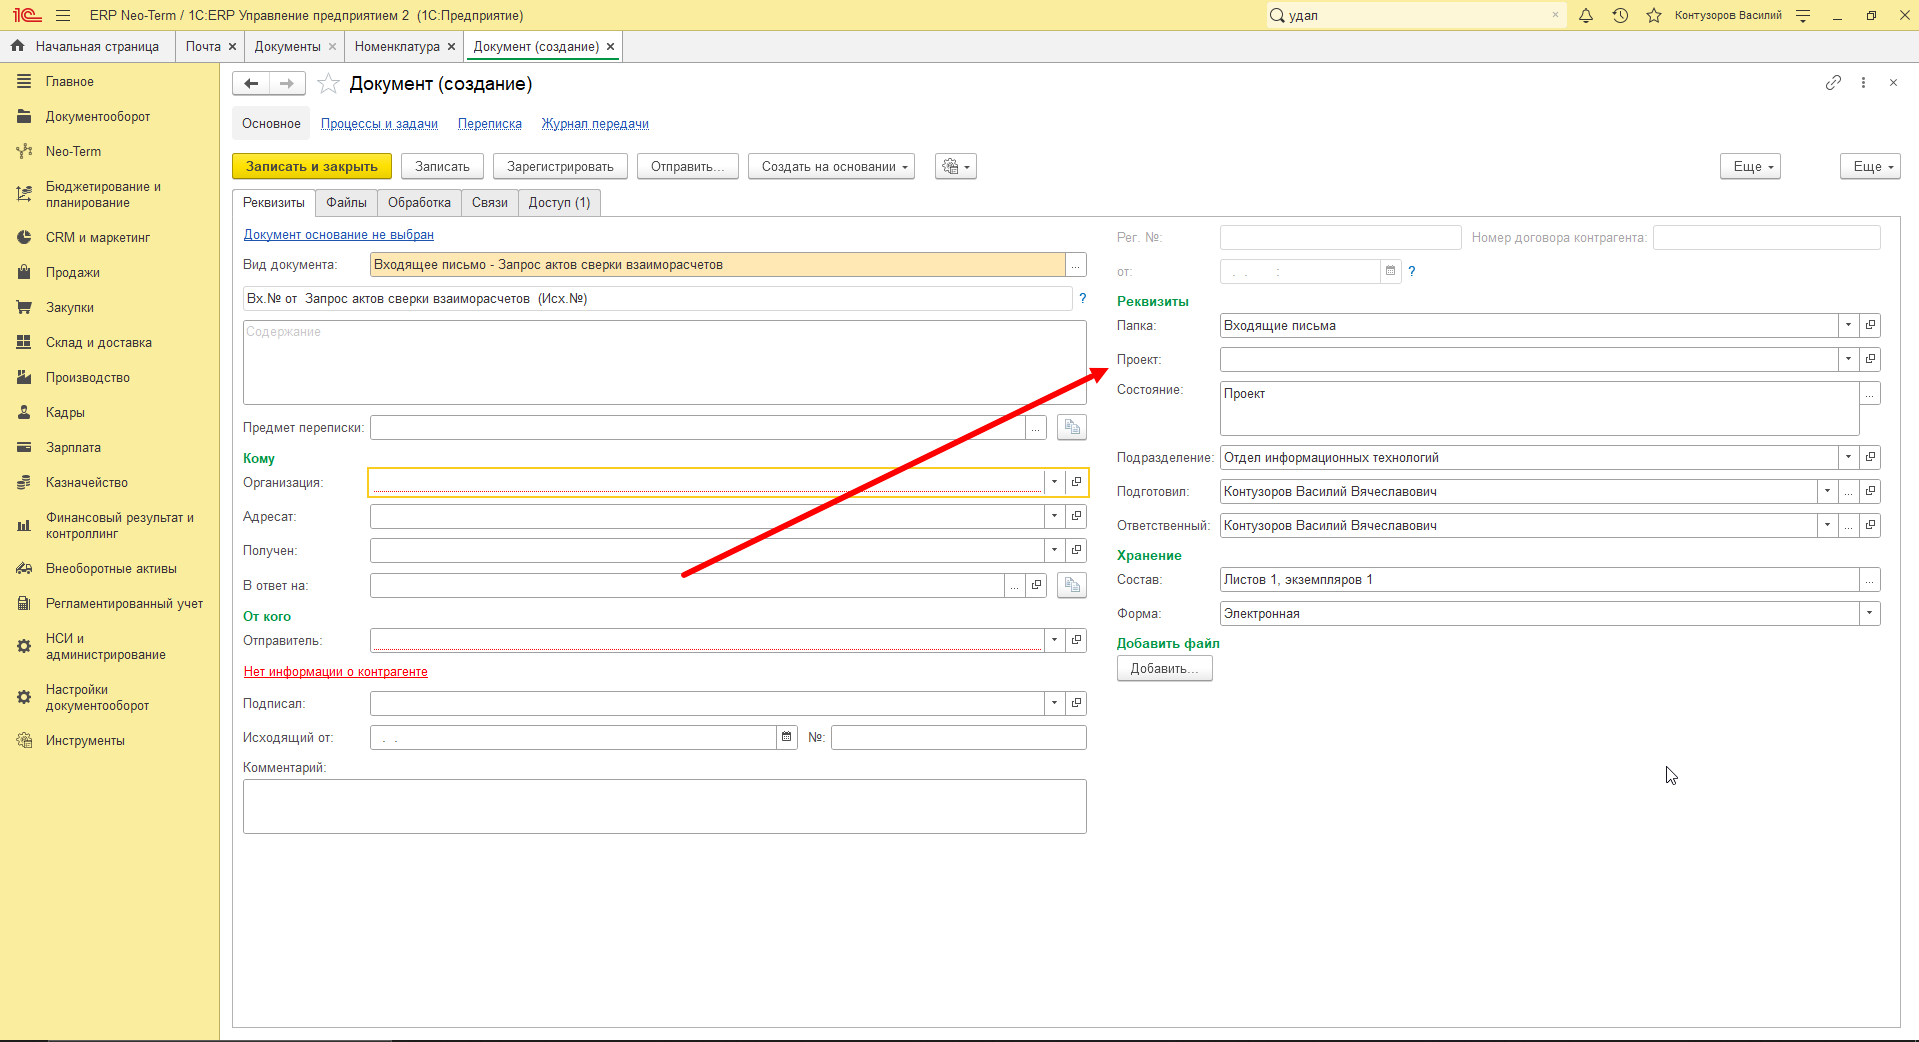This screenshot has width=1919, height=1042.
Task: Open the history clock icon
Action: coord(1620,15)
